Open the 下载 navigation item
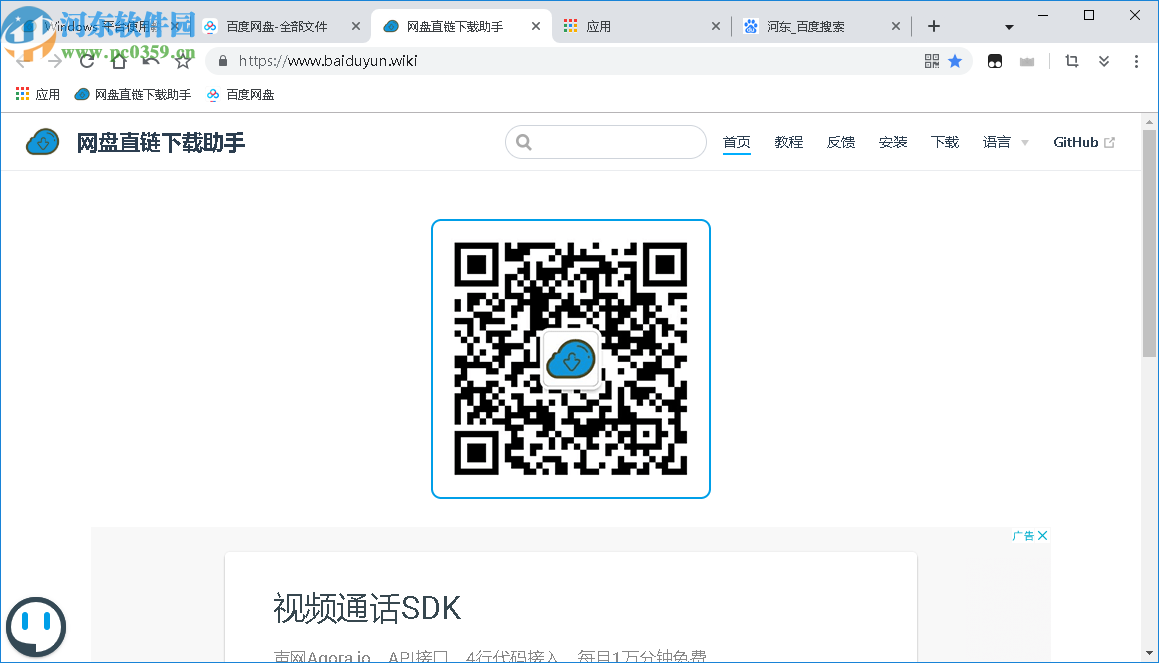Image resolution: width=1159 pixels, height=663 pixels. [x=945, y=142]
